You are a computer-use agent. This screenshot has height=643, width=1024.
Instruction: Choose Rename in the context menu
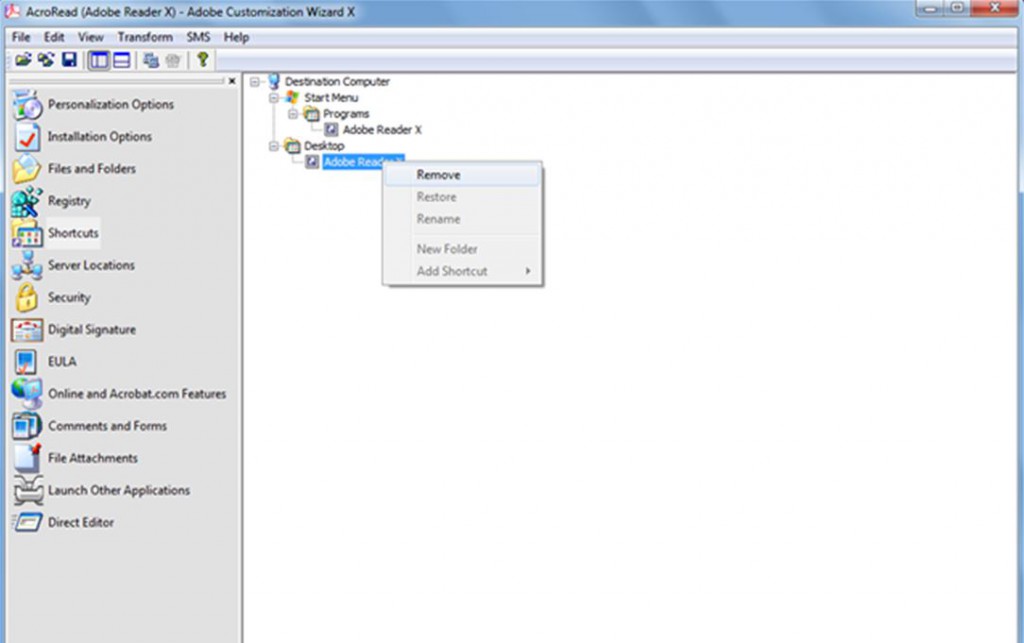pyautogui.click(x=462, y=219)
